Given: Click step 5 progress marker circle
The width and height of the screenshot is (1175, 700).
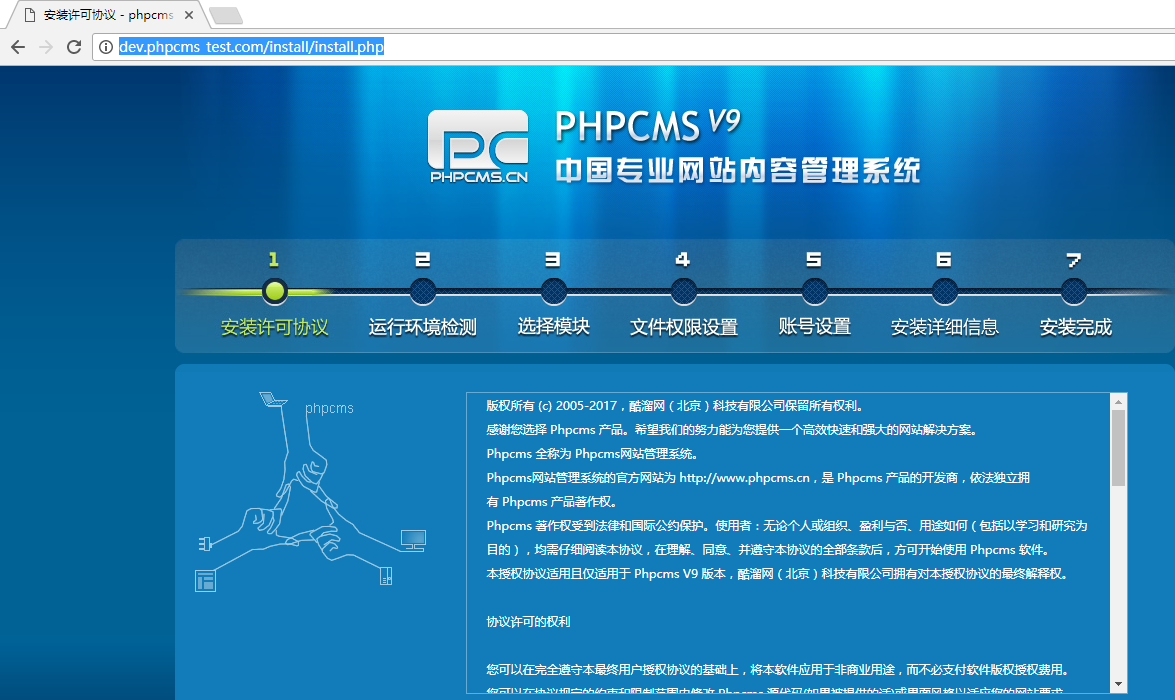Looking at the screenshot, I should (814, 291).
